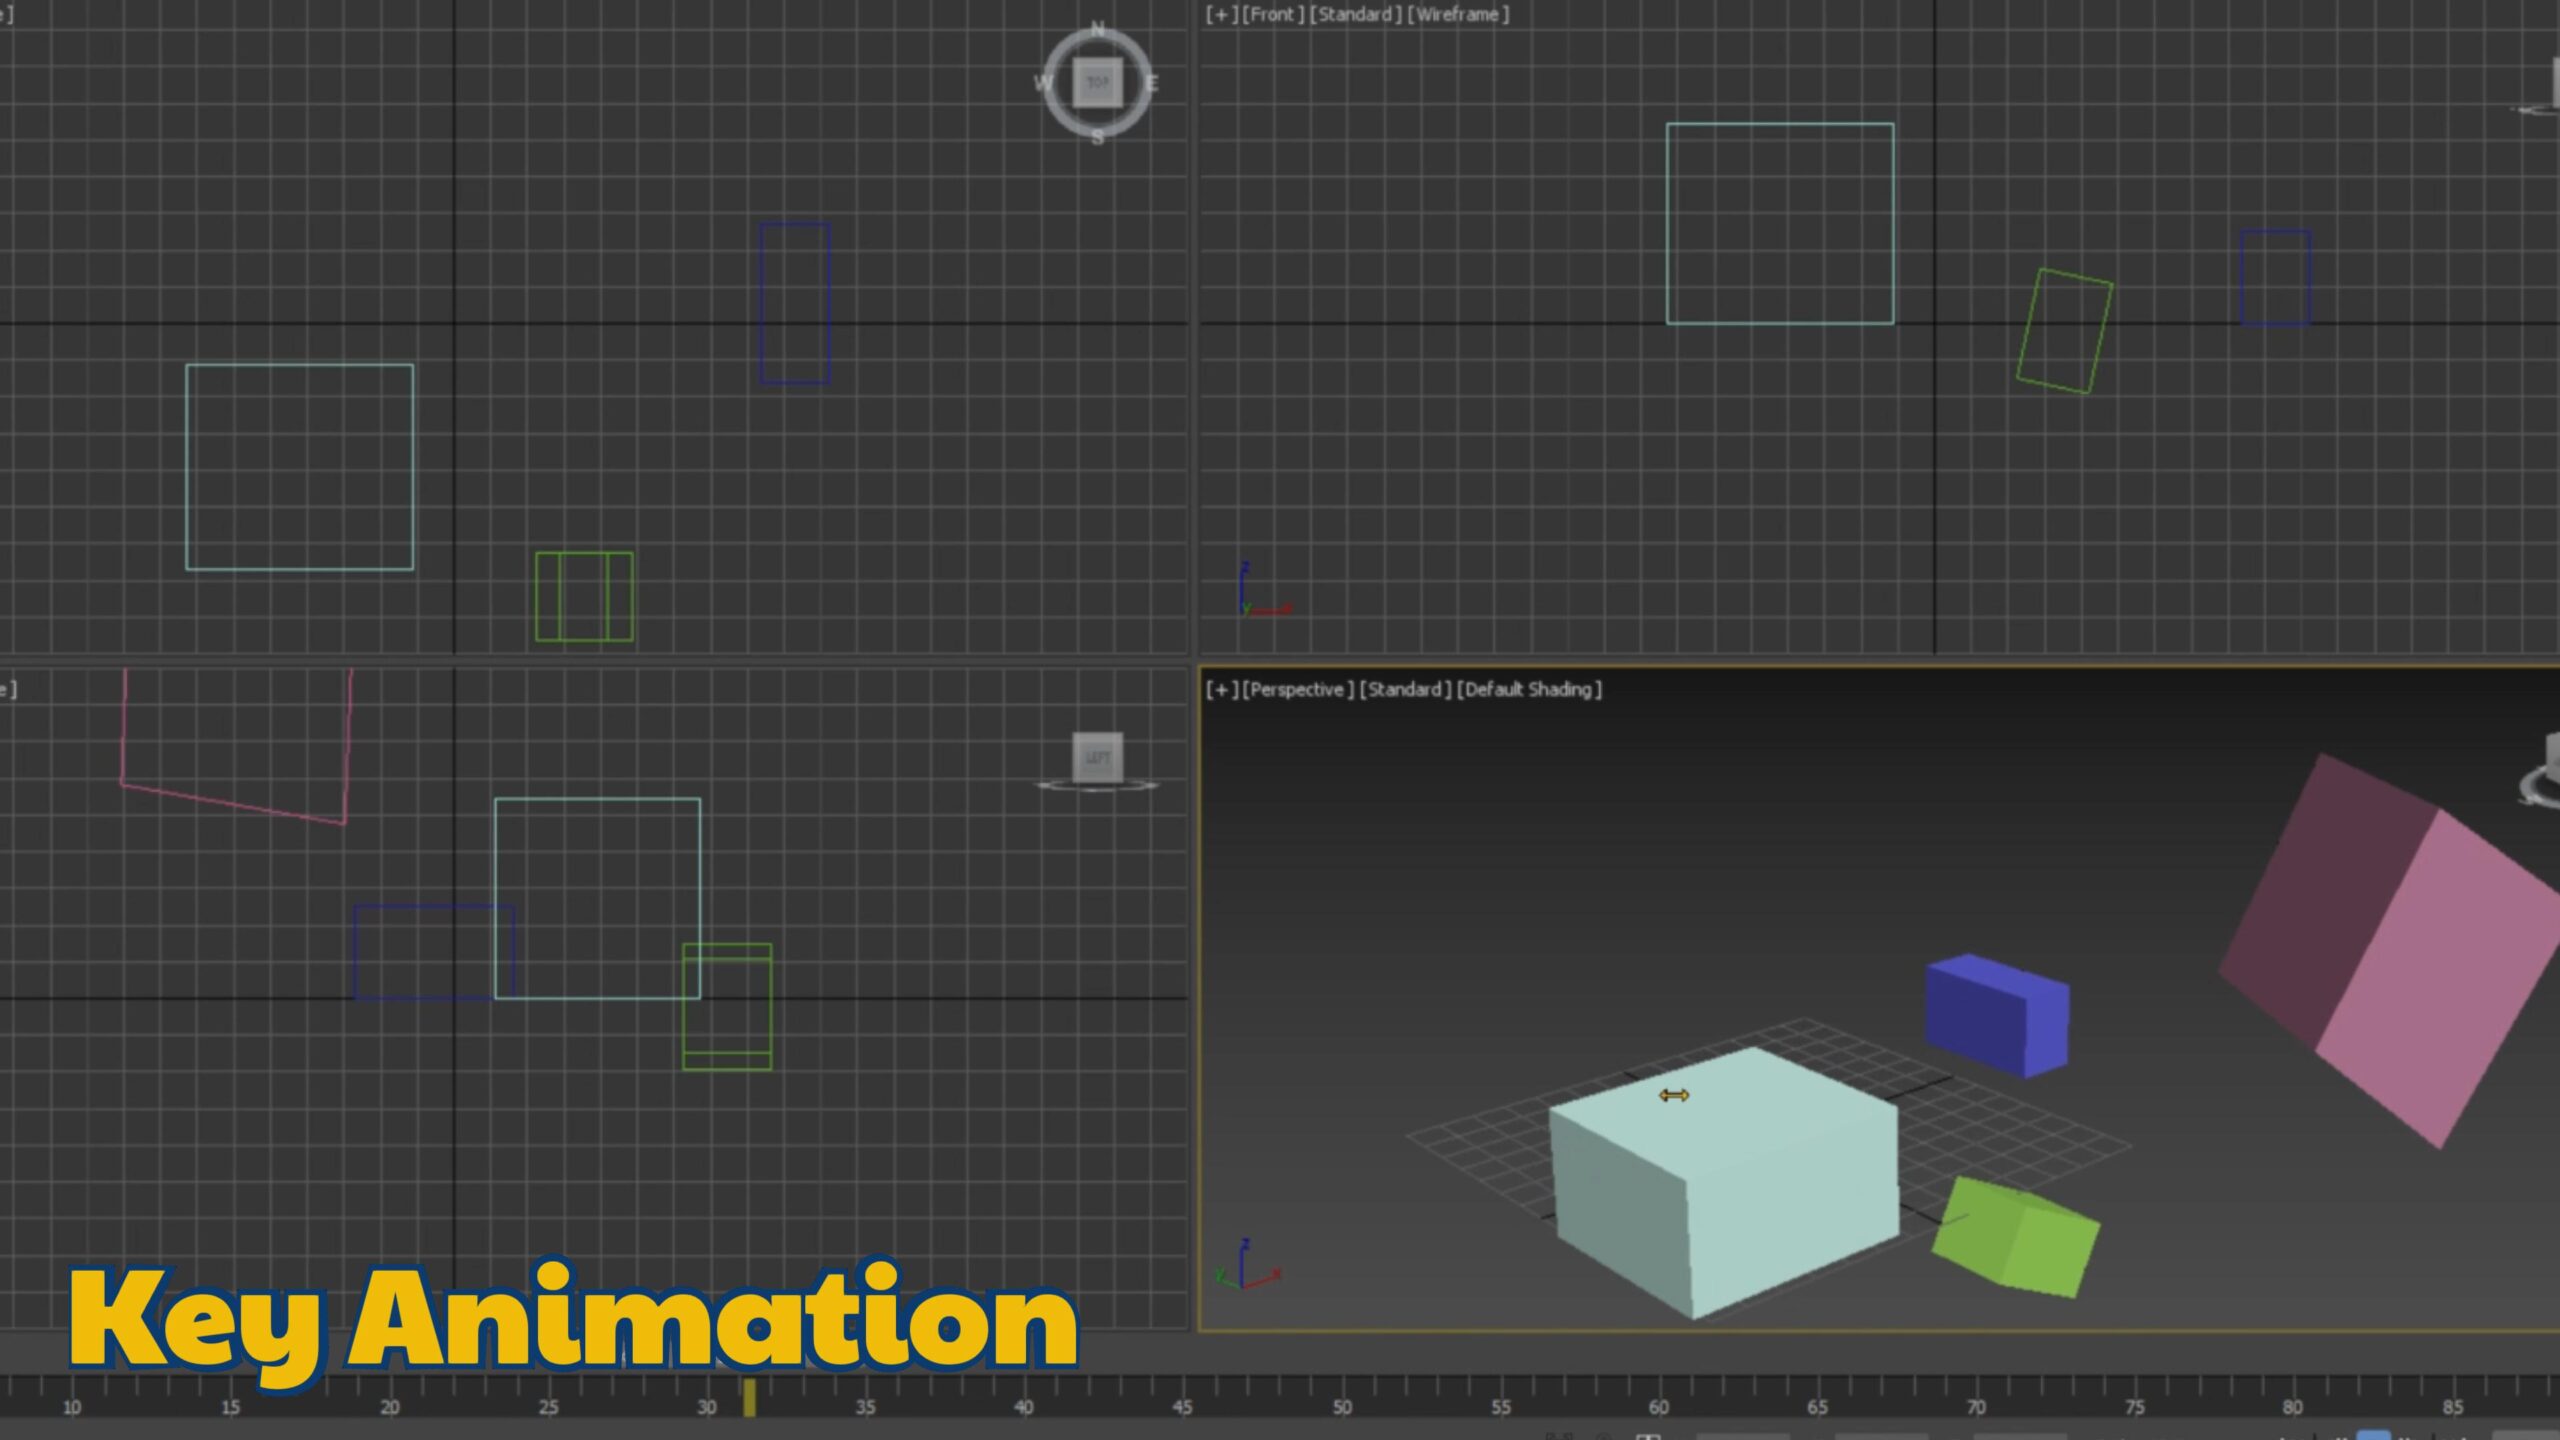Click frame 25 on the timeline
Viewport: 2560px width, 1440px height.
pyautogui.click(x=548, y=1407)
